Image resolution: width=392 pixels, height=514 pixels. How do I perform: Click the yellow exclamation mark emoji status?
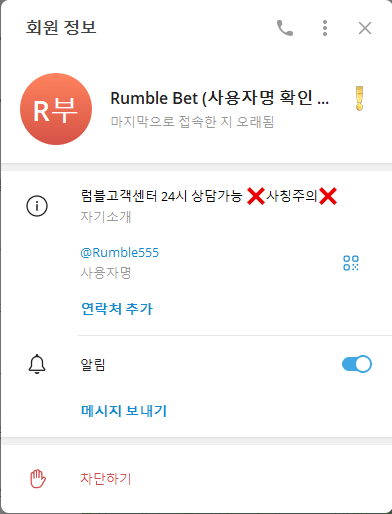[359, 98]
